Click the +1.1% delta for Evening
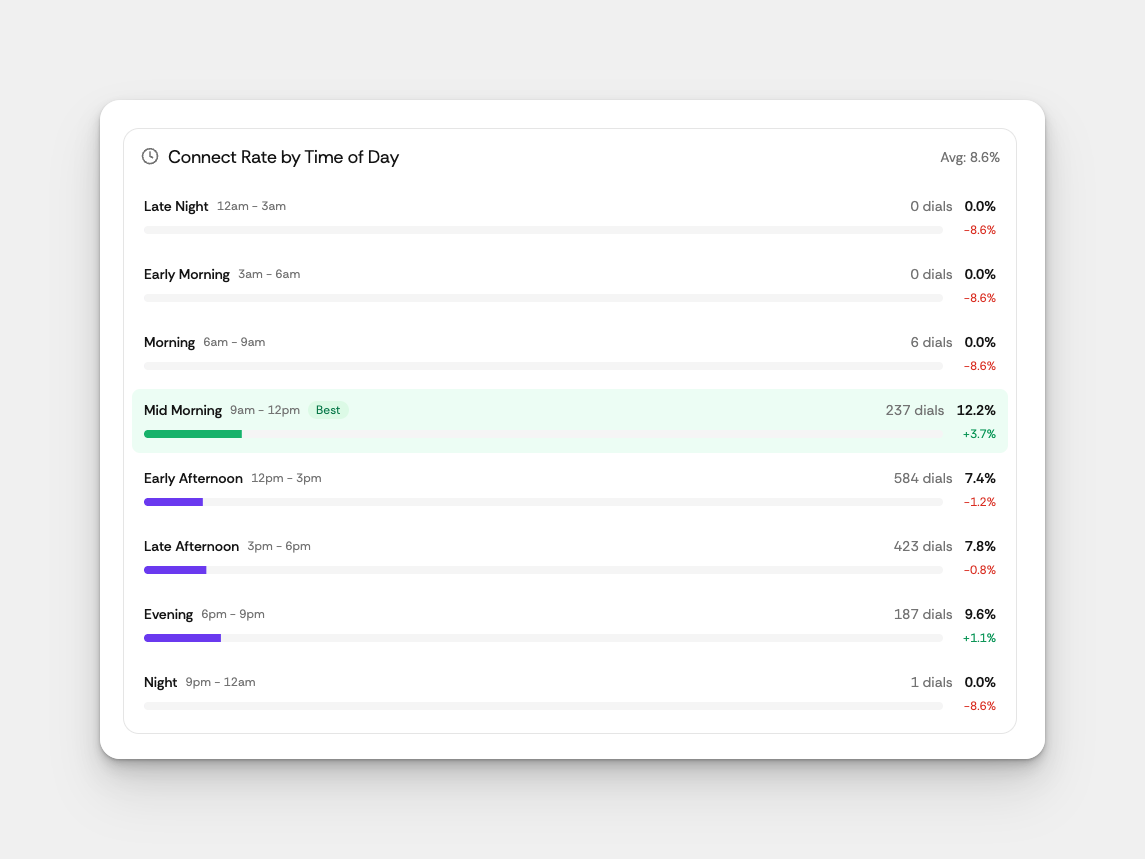The height and width of the screenshot is (859, 1145). coord(979,638)
